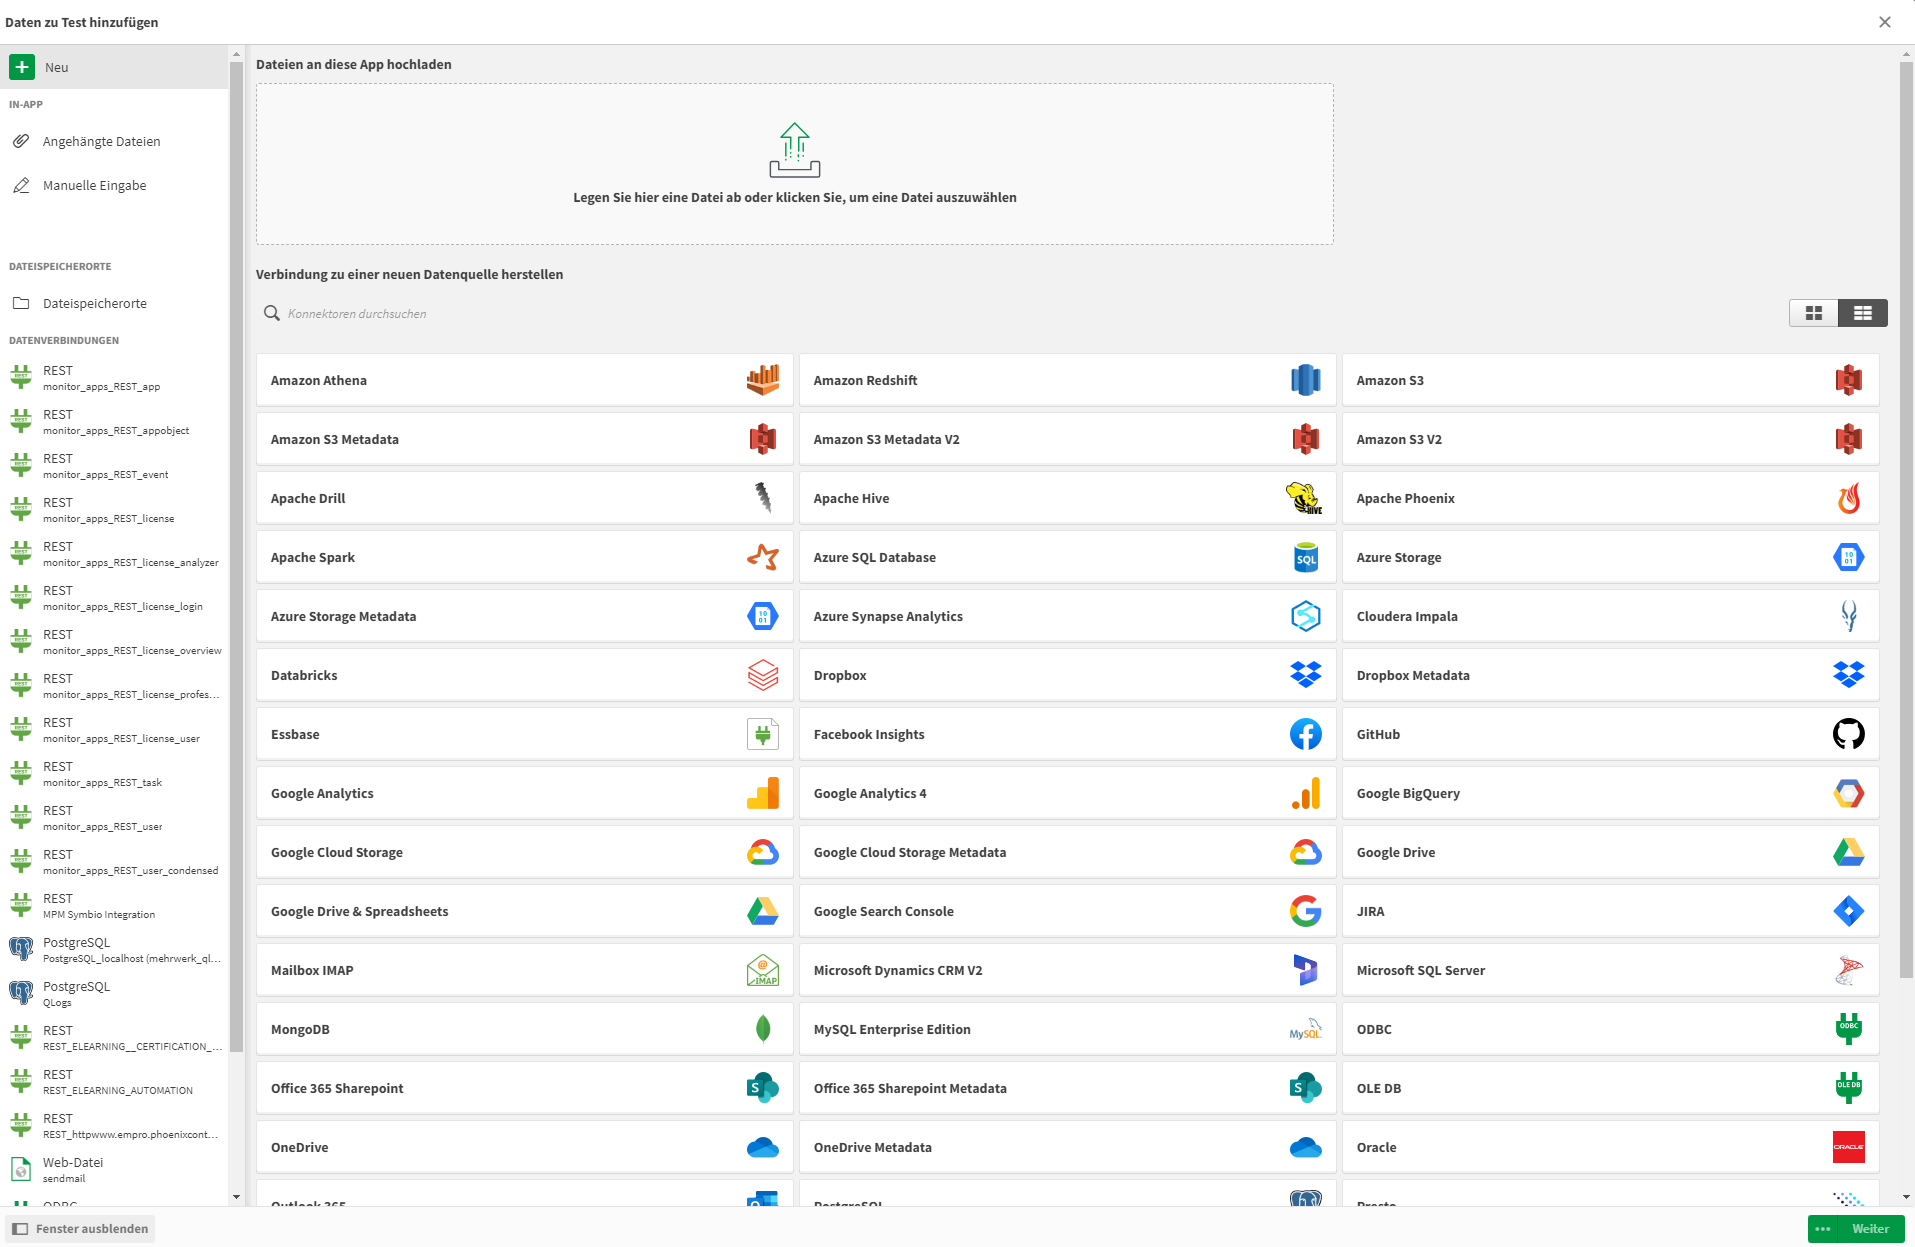
Task: Open the OLE DB connector
Action: (1610, 1088)
